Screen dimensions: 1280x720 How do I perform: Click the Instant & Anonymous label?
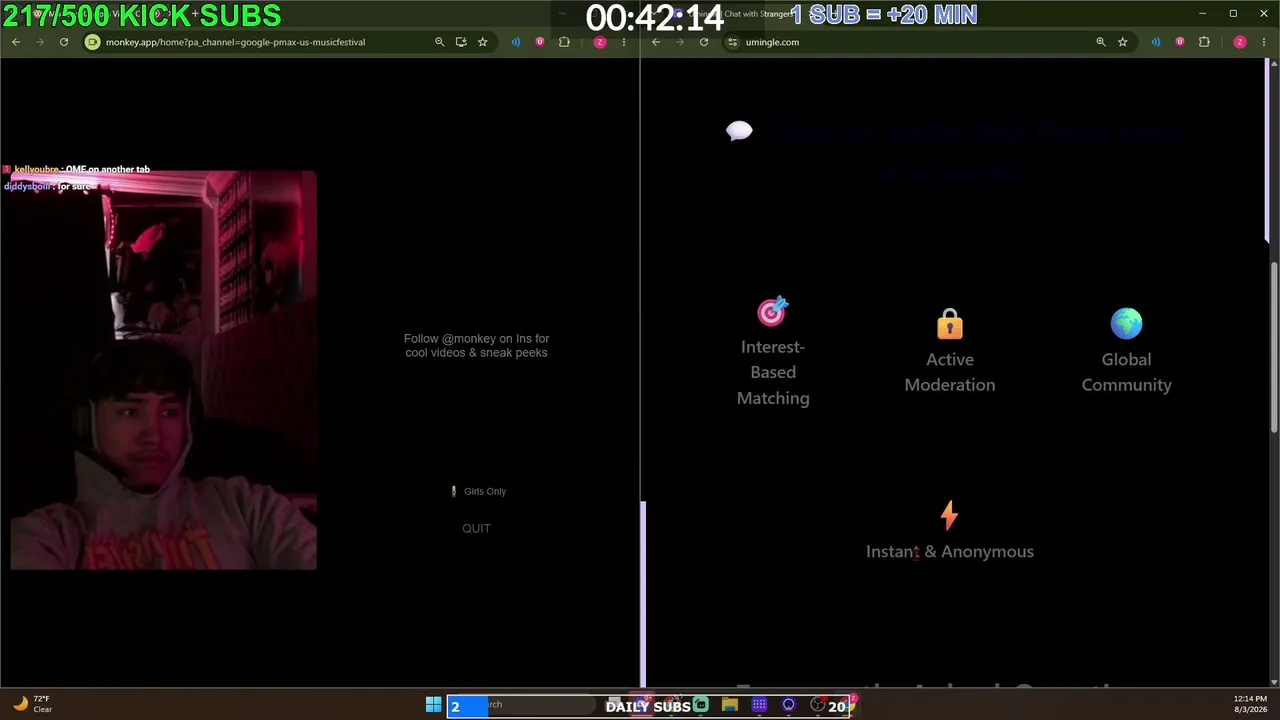[950, 551]
